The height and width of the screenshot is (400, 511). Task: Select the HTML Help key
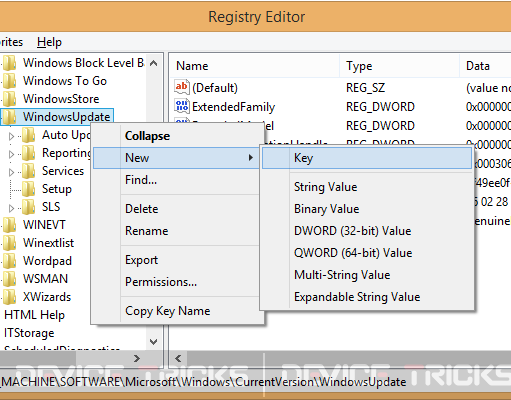(34, 315)
